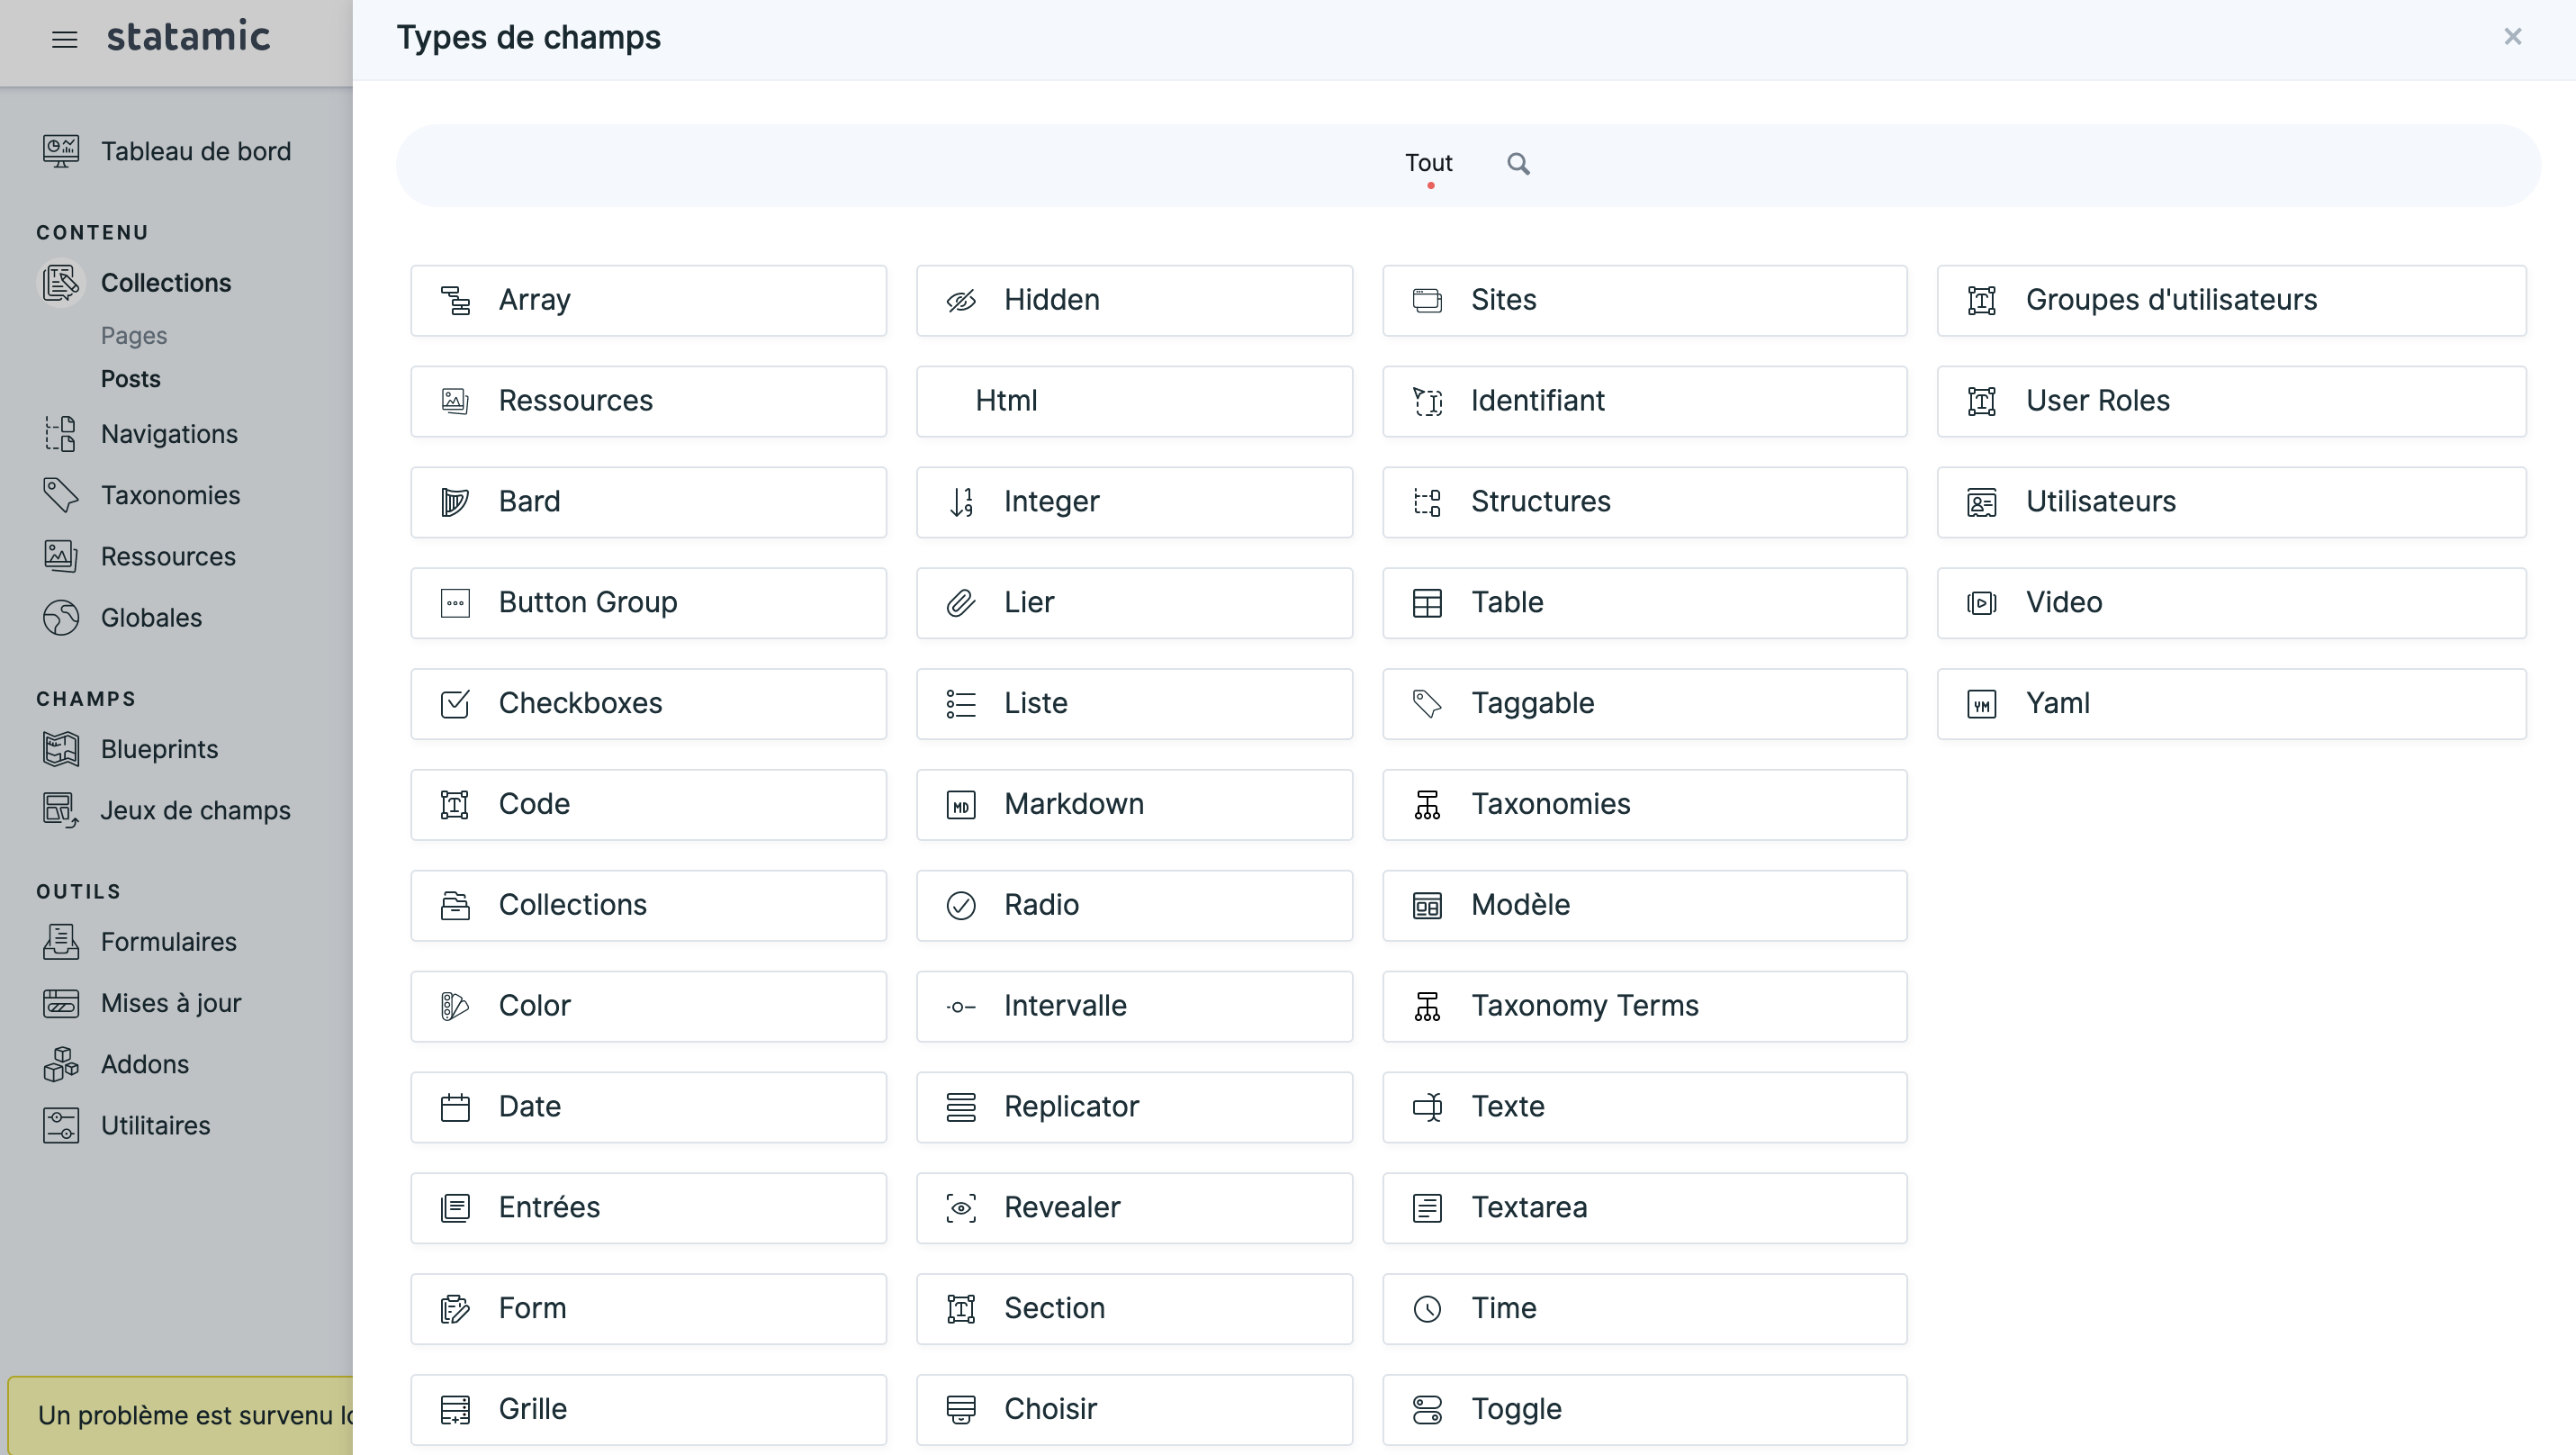Click the Checkboxes field icon
The image size is (2576, 1455).
pyautogui.click(x=455, y=704)
